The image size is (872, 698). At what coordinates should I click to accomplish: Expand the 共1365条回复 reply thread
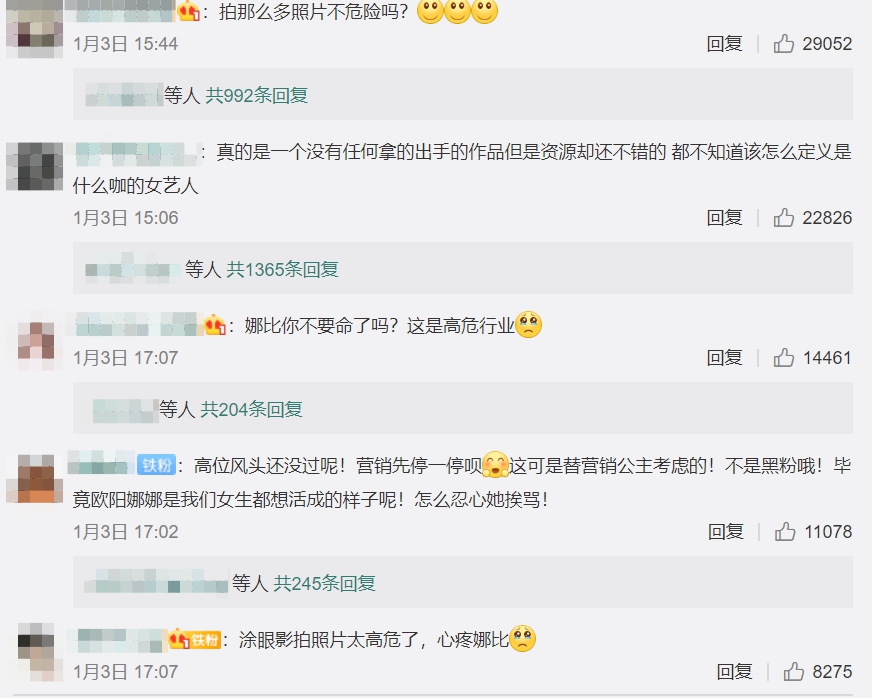tap(283, 269)
